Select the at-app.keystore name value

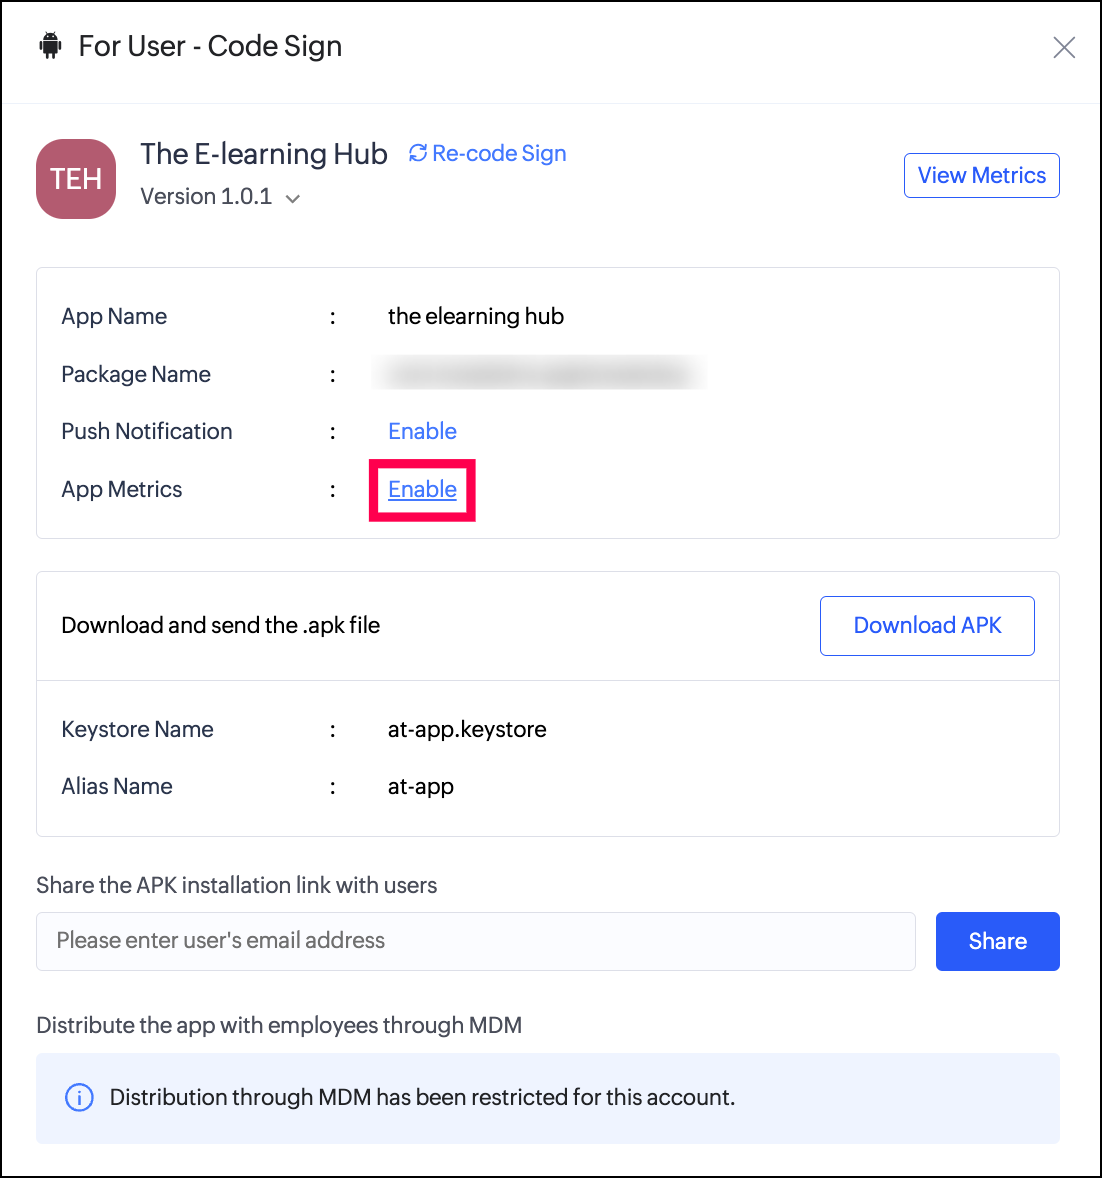467,729
